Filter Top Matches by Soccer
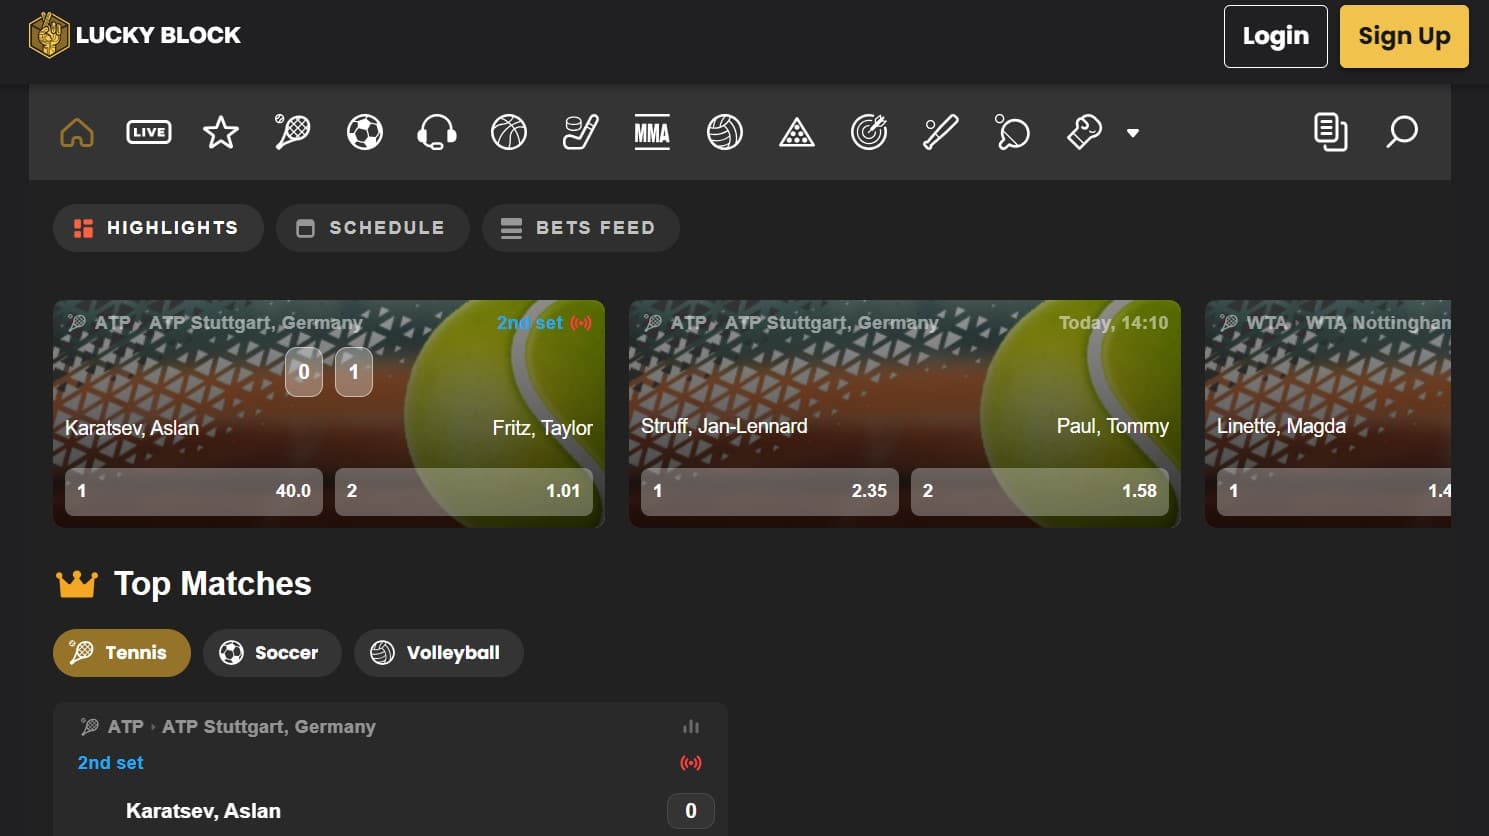1489x836 pixels. coord(272,653)
